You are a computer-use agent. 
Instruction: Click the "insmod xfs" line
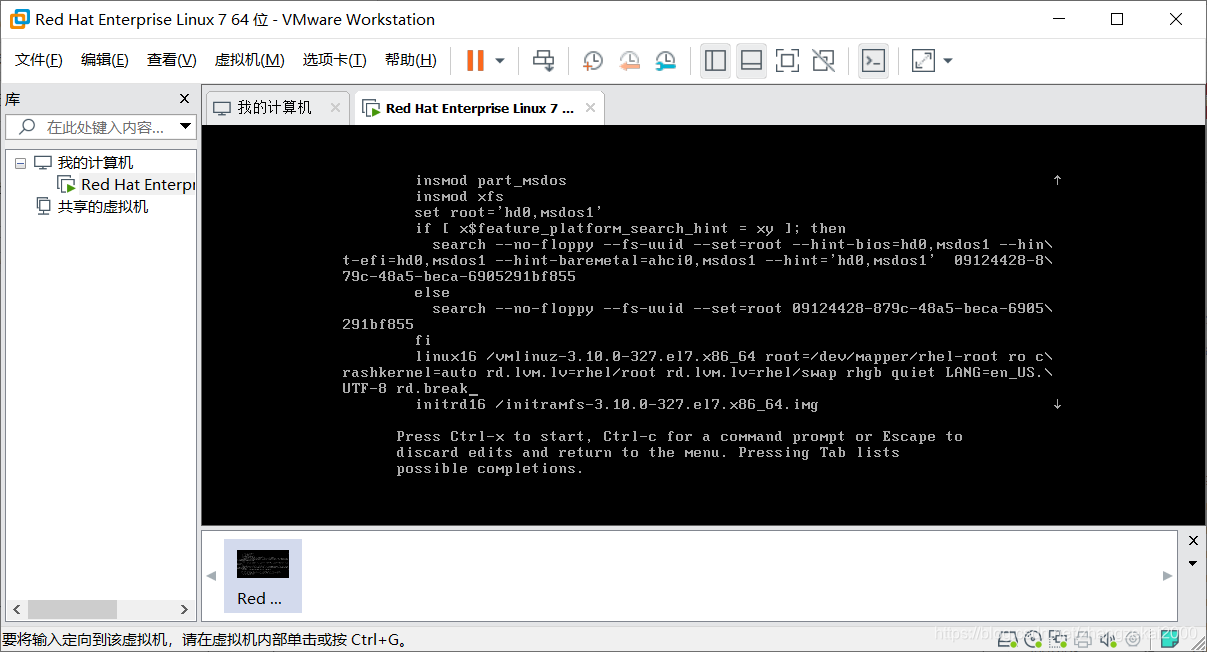459,196
